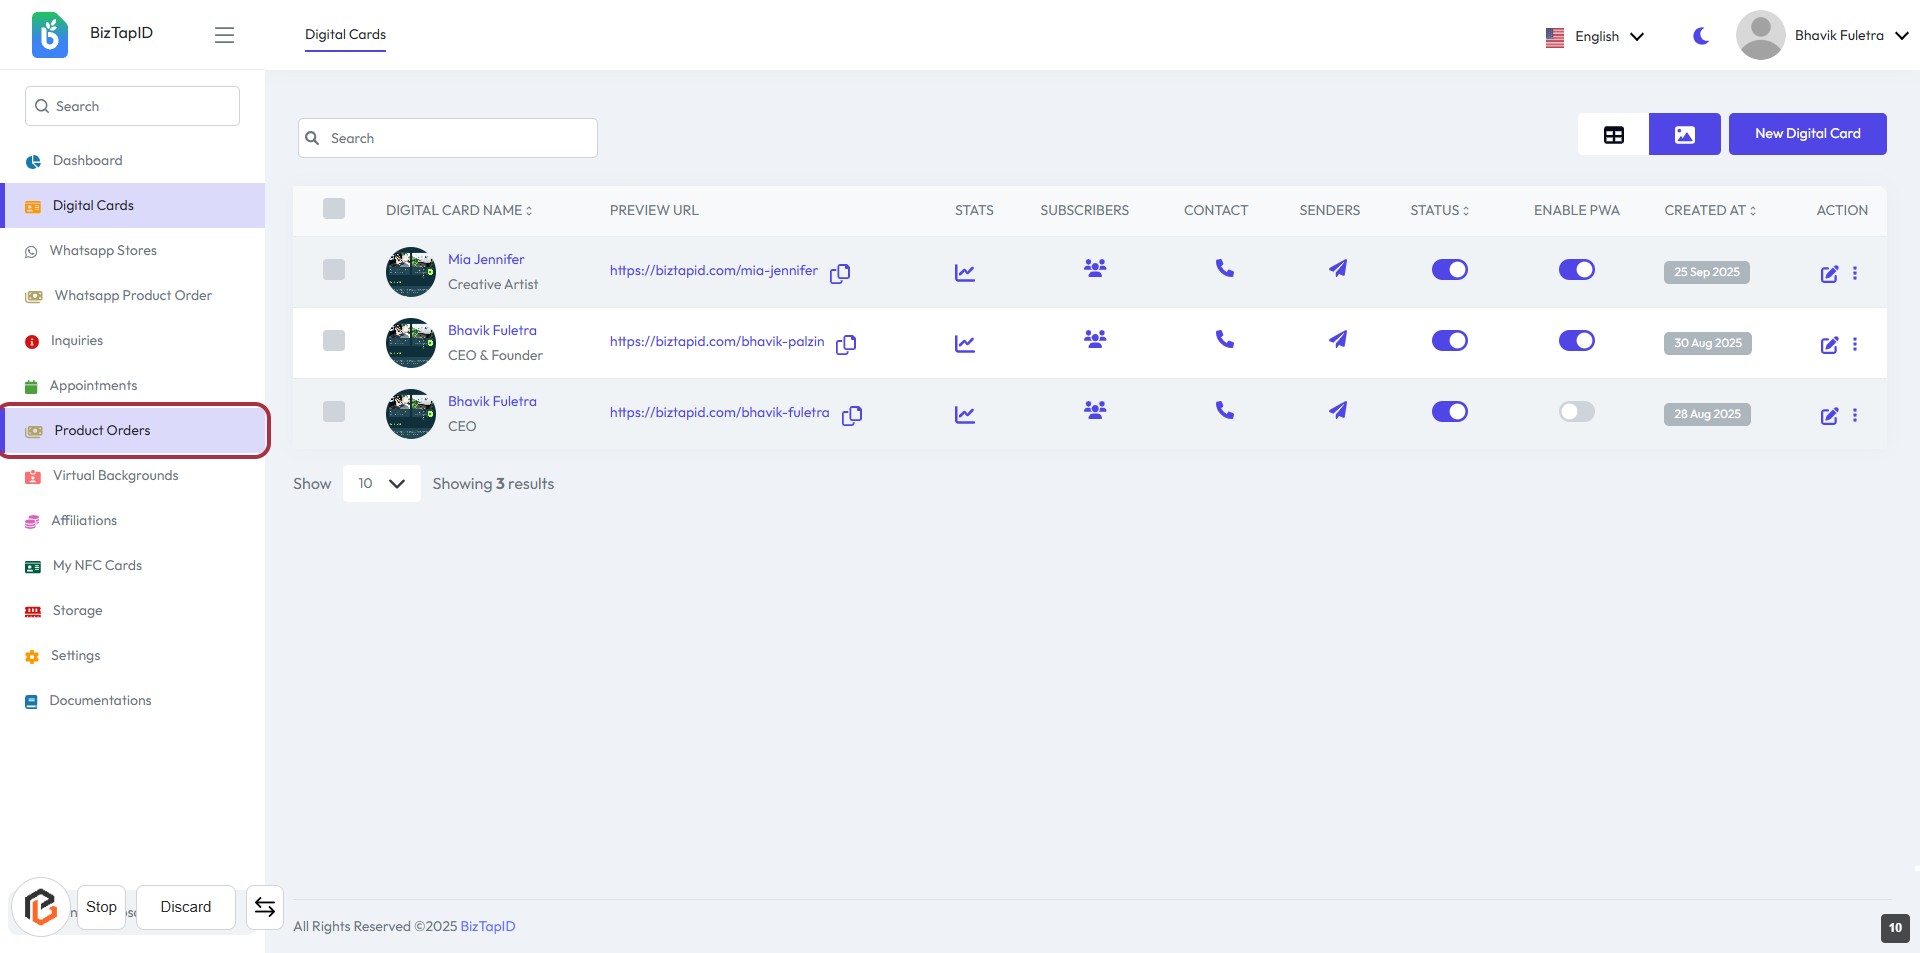Click contact phone icon for bhavik-fuletra card
The width and height of the screenshot is (1920, 953).
(x=1224, y=410)
